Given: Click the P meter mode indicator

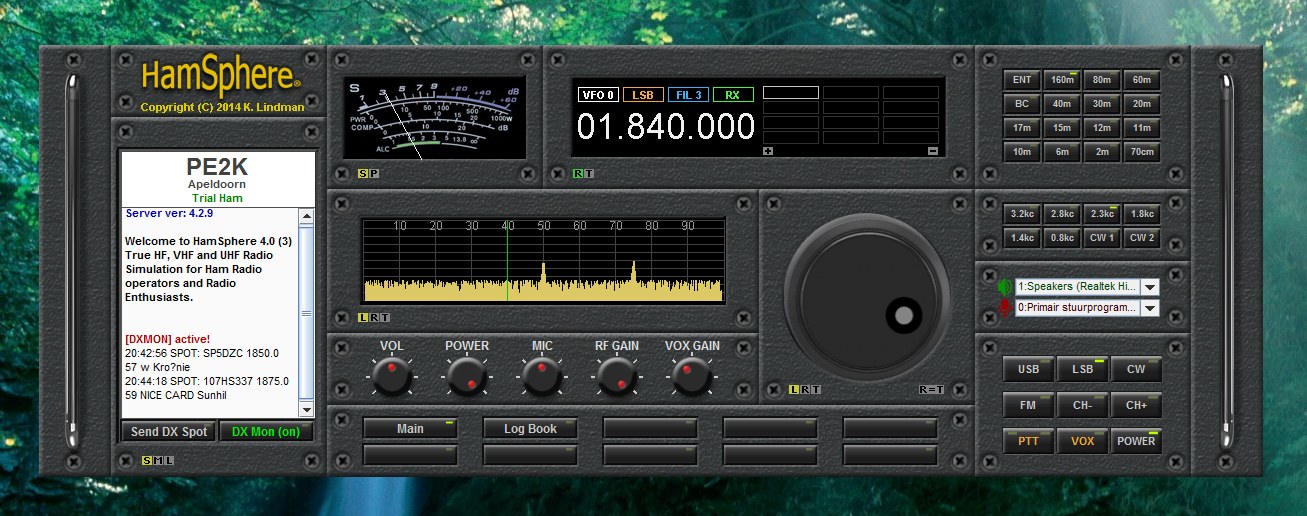Looking at the screenshot, I should click(x=374, y=174).
